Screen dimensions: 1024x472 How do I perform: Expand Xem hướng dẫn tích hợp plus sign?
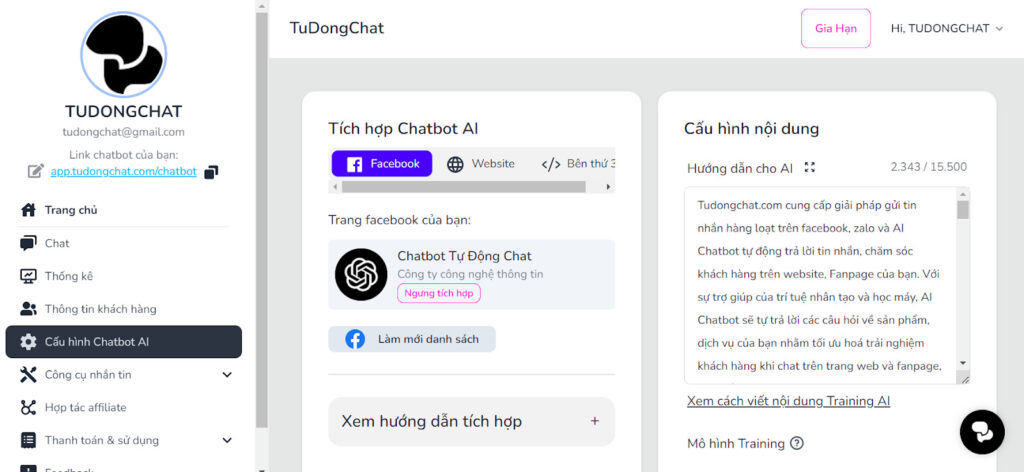click(595, 421)
